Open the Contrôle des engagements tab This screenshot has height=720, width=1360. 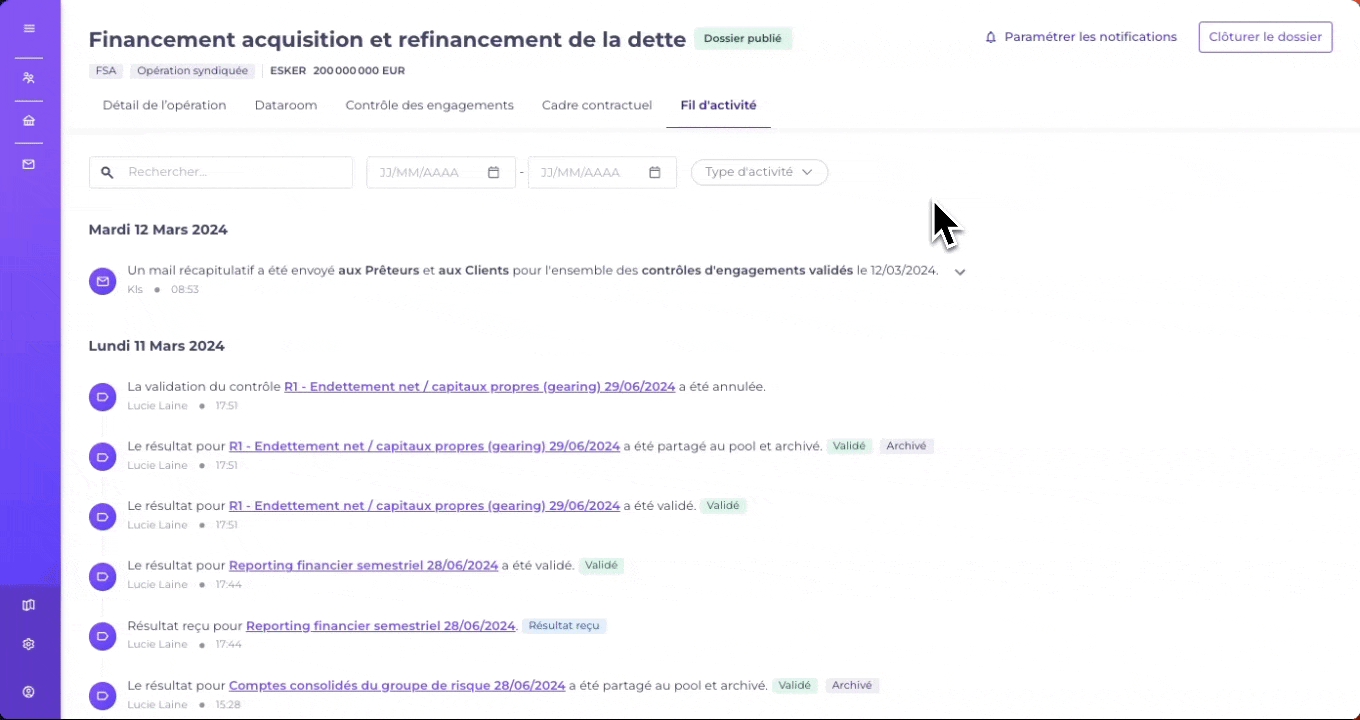pyautogui.click(x=429, y=105)
